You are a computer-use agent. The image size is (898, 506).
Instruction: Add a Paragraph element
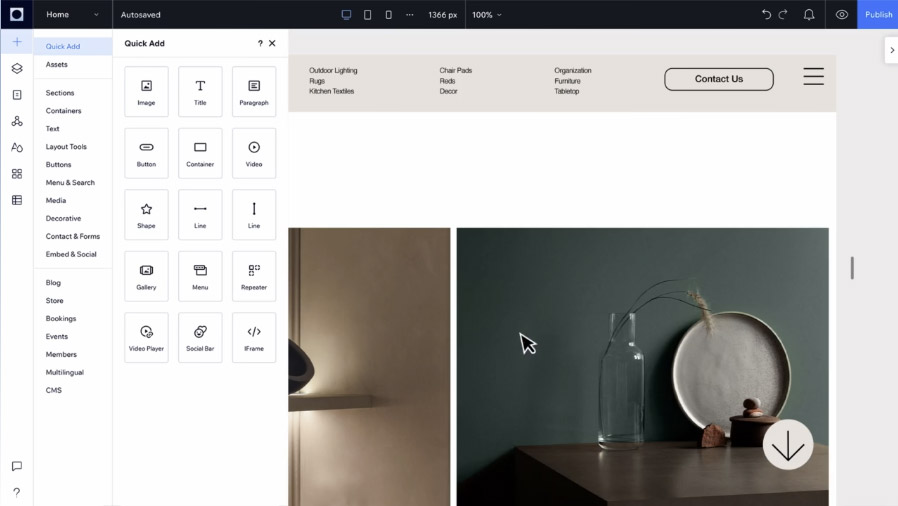254,92
